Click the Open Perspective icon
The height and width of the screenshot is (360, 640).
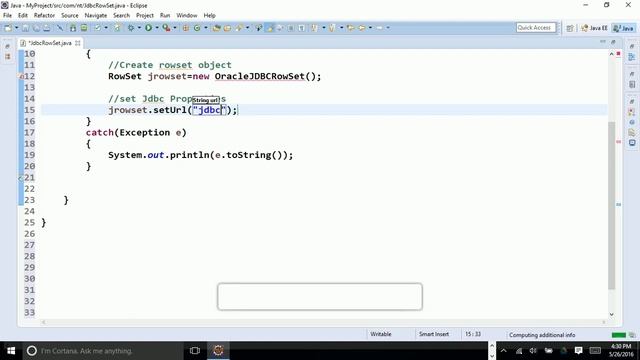(570, 28)
